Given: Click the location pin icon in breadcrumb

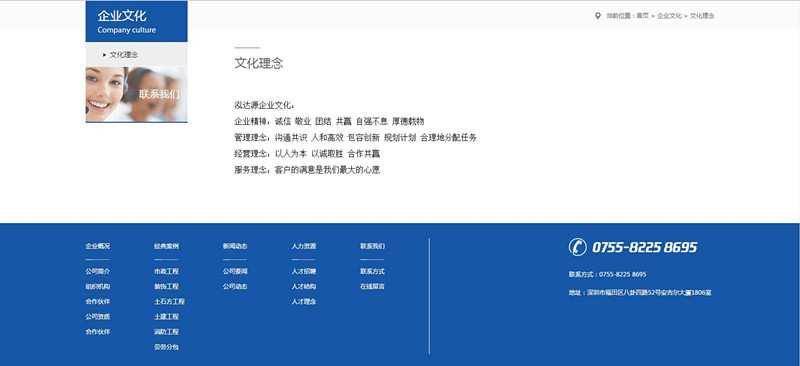Looking at the screenshot, I should pyautogui.click(x=597, y=16).
